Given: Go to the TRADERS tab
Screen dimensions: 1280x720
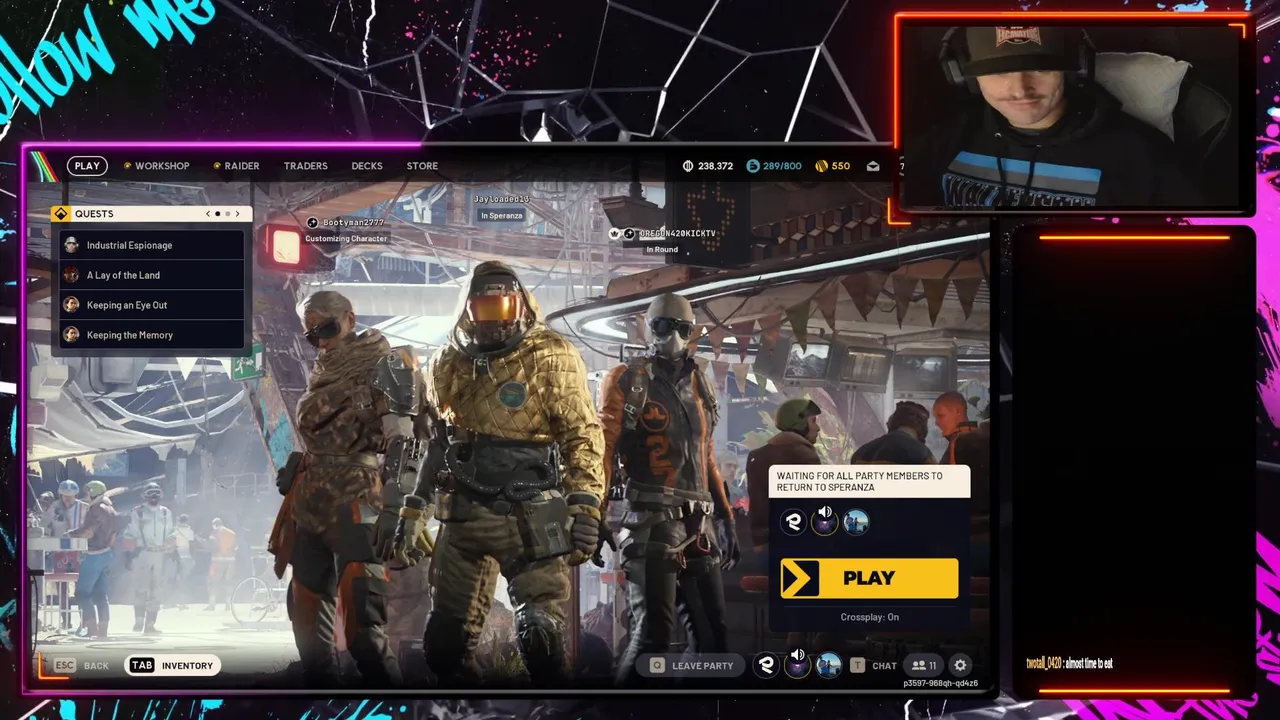Looking at the screenshot, I should 305,166.
